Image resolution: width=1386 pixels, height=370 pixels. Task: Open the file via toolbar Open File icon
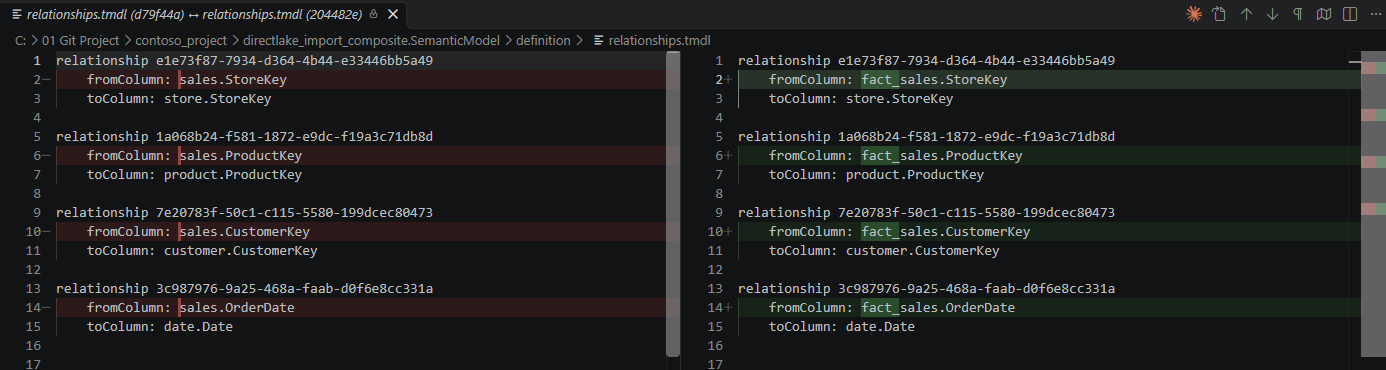1219,14
